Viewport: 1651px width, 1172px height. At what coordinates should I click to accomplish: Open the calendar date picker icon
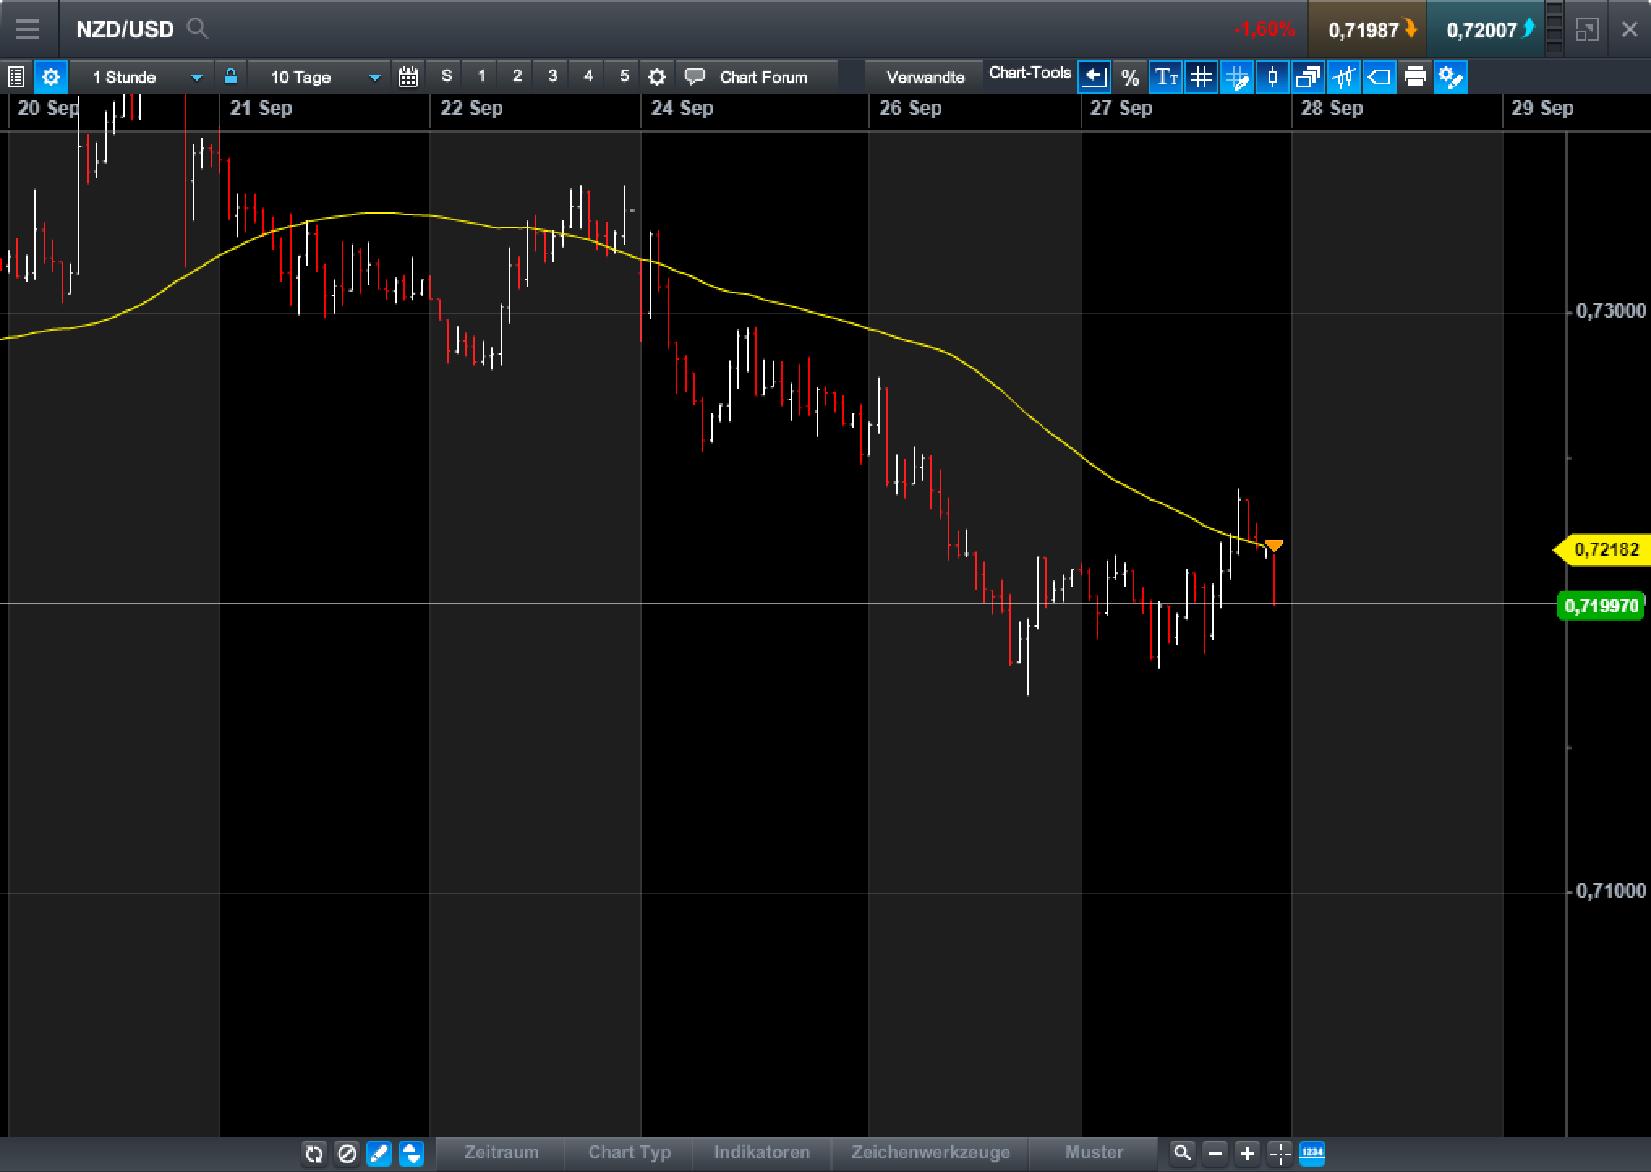(x=408, y=76)
